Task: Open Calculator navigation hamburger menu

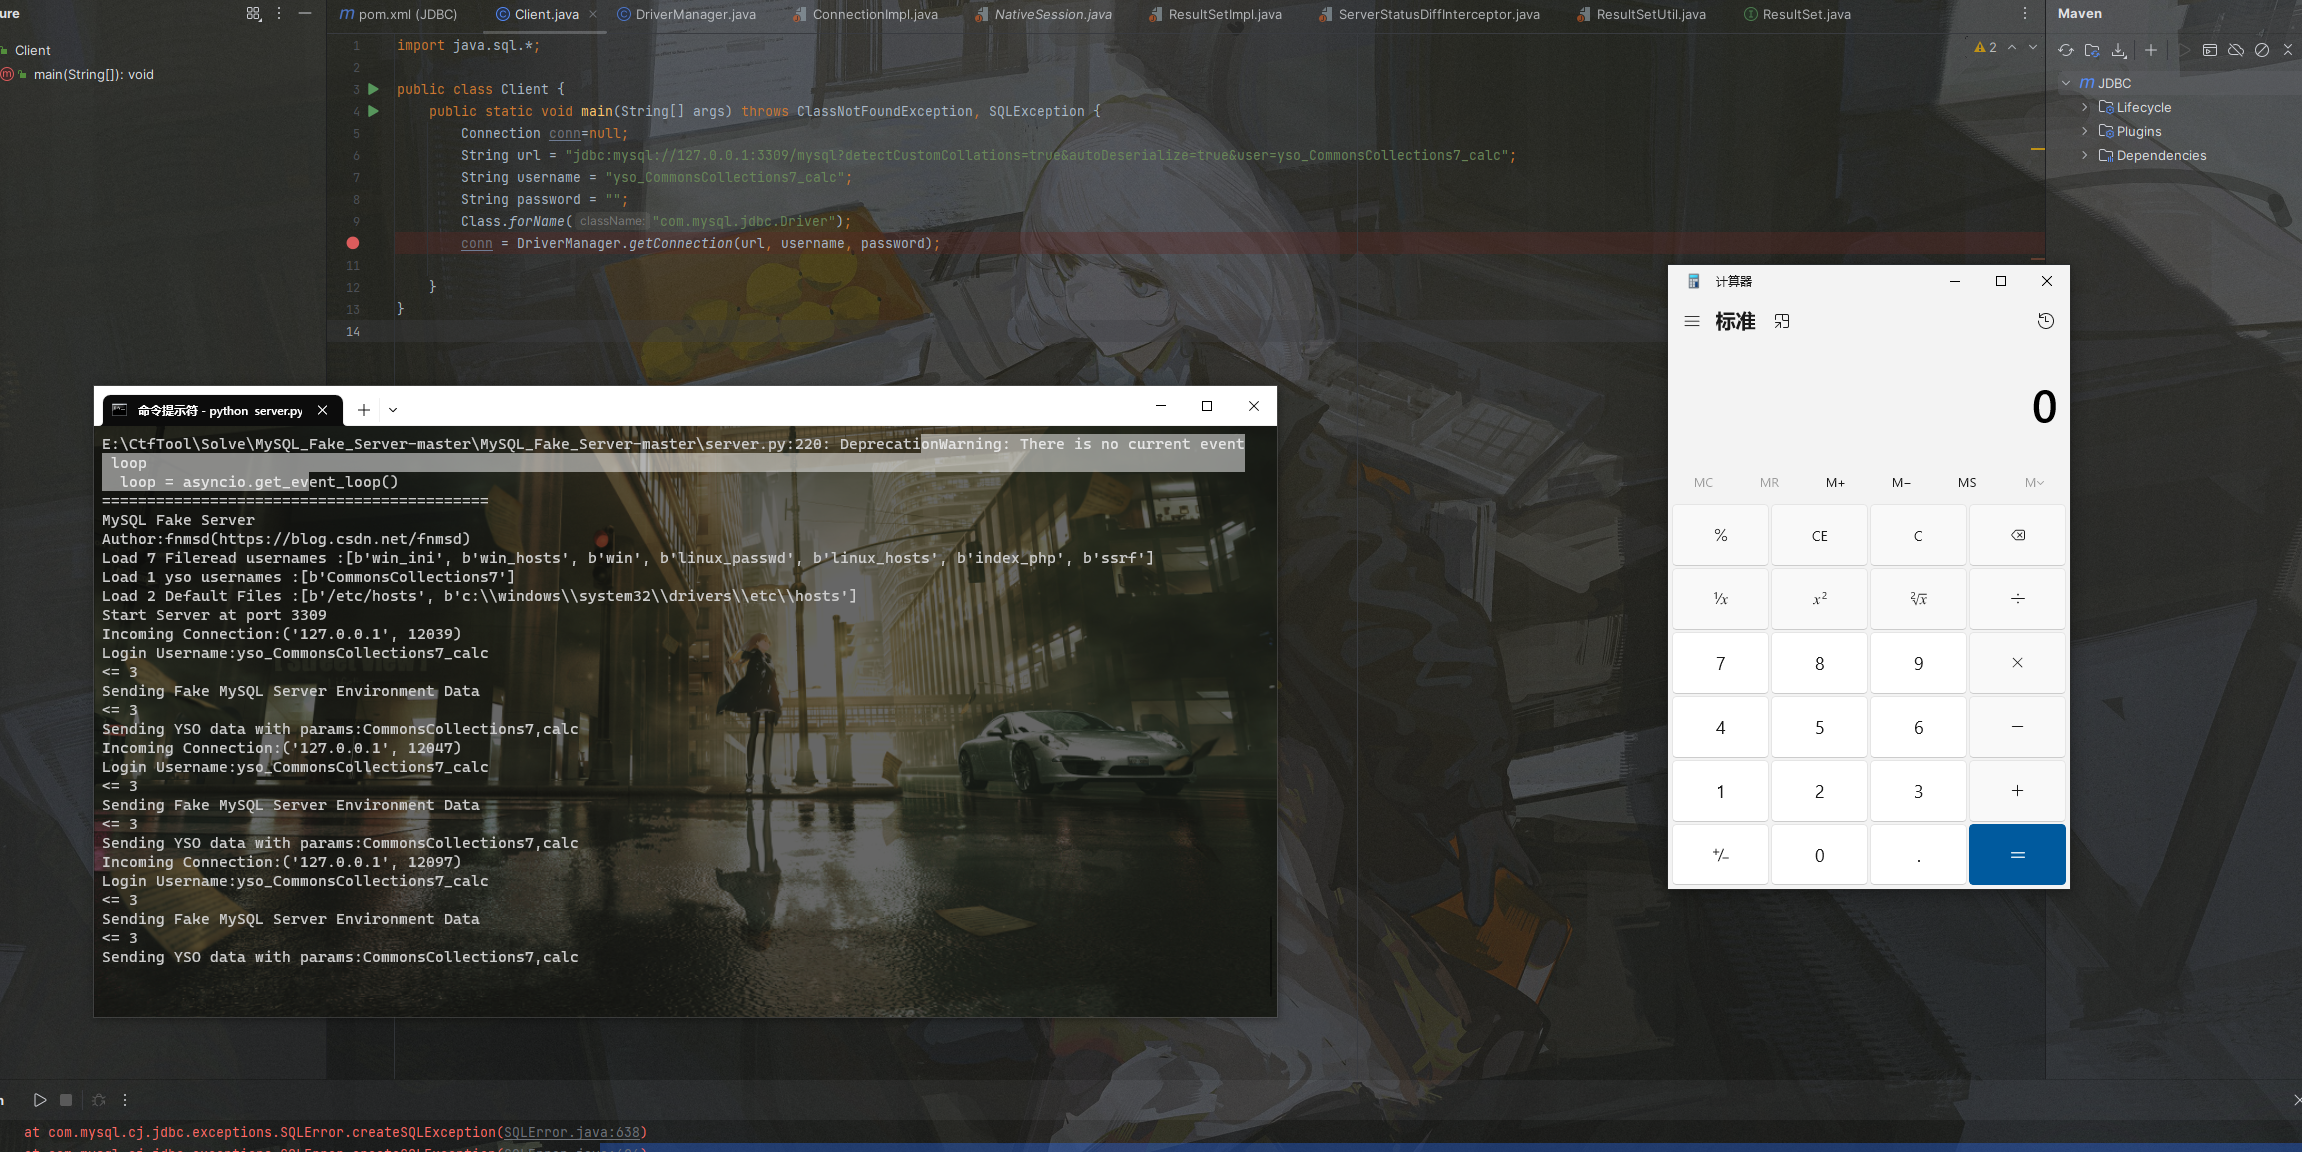Action: (x=1692, y=322)
